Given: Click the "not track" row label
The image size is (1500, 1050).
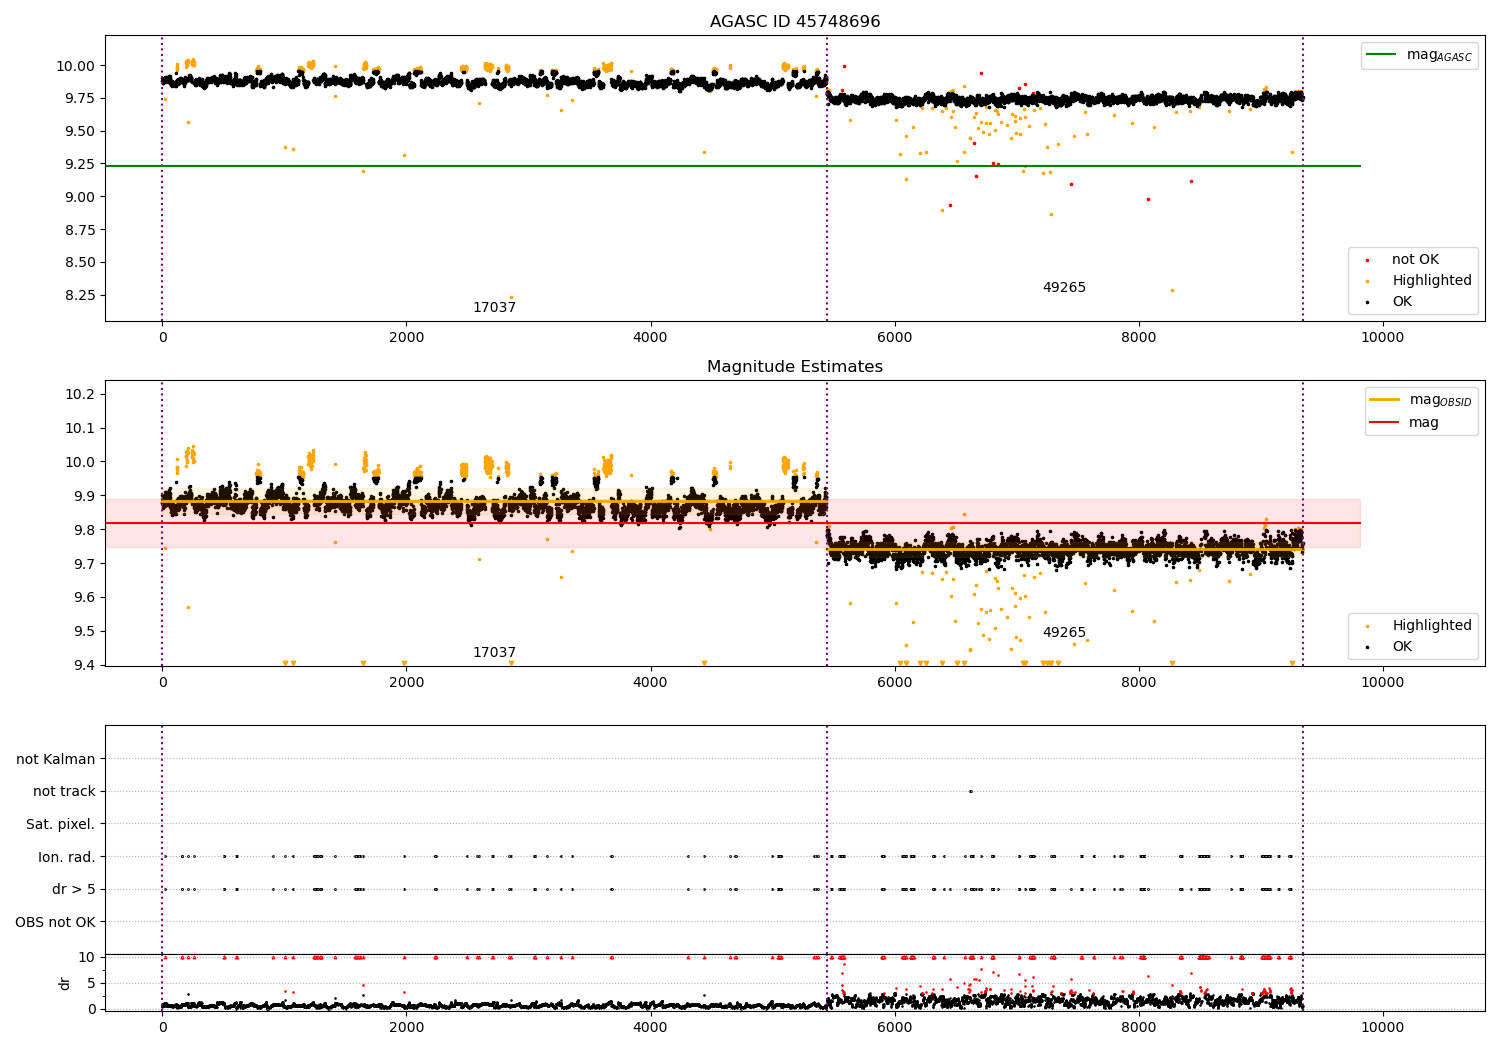Looking at the screenshot, I should [64, 792].
